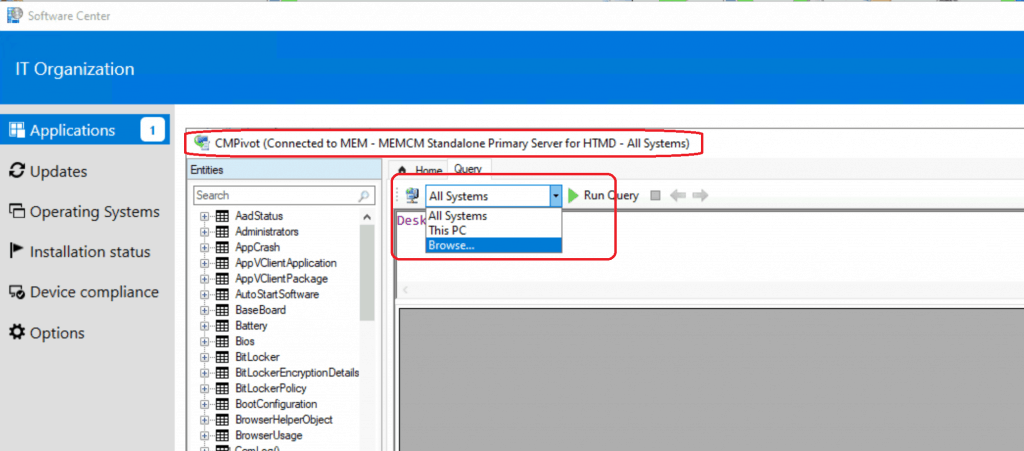Viewport: 1024px width, 451px height.
Task: Select the BitLockerEncryptionDetails entity
Action: (297, 373)
